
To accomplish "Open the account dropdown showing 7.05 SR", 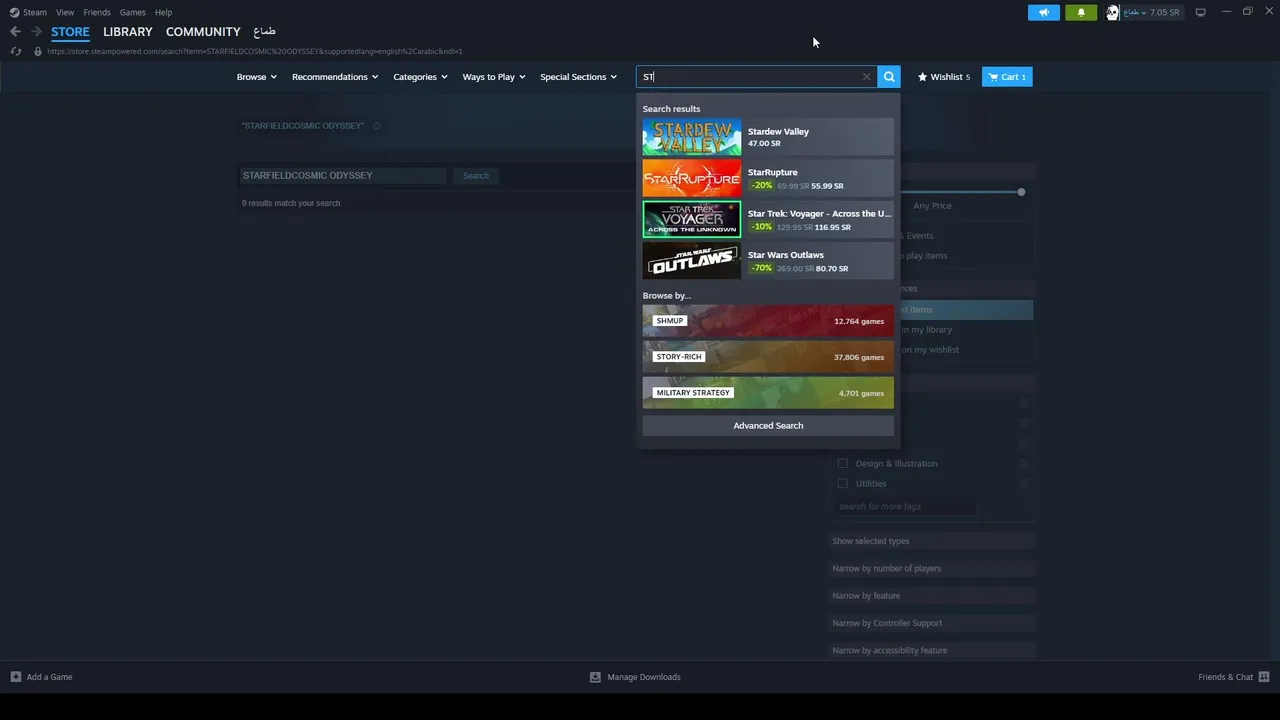I will click(x=1152, y=12).
